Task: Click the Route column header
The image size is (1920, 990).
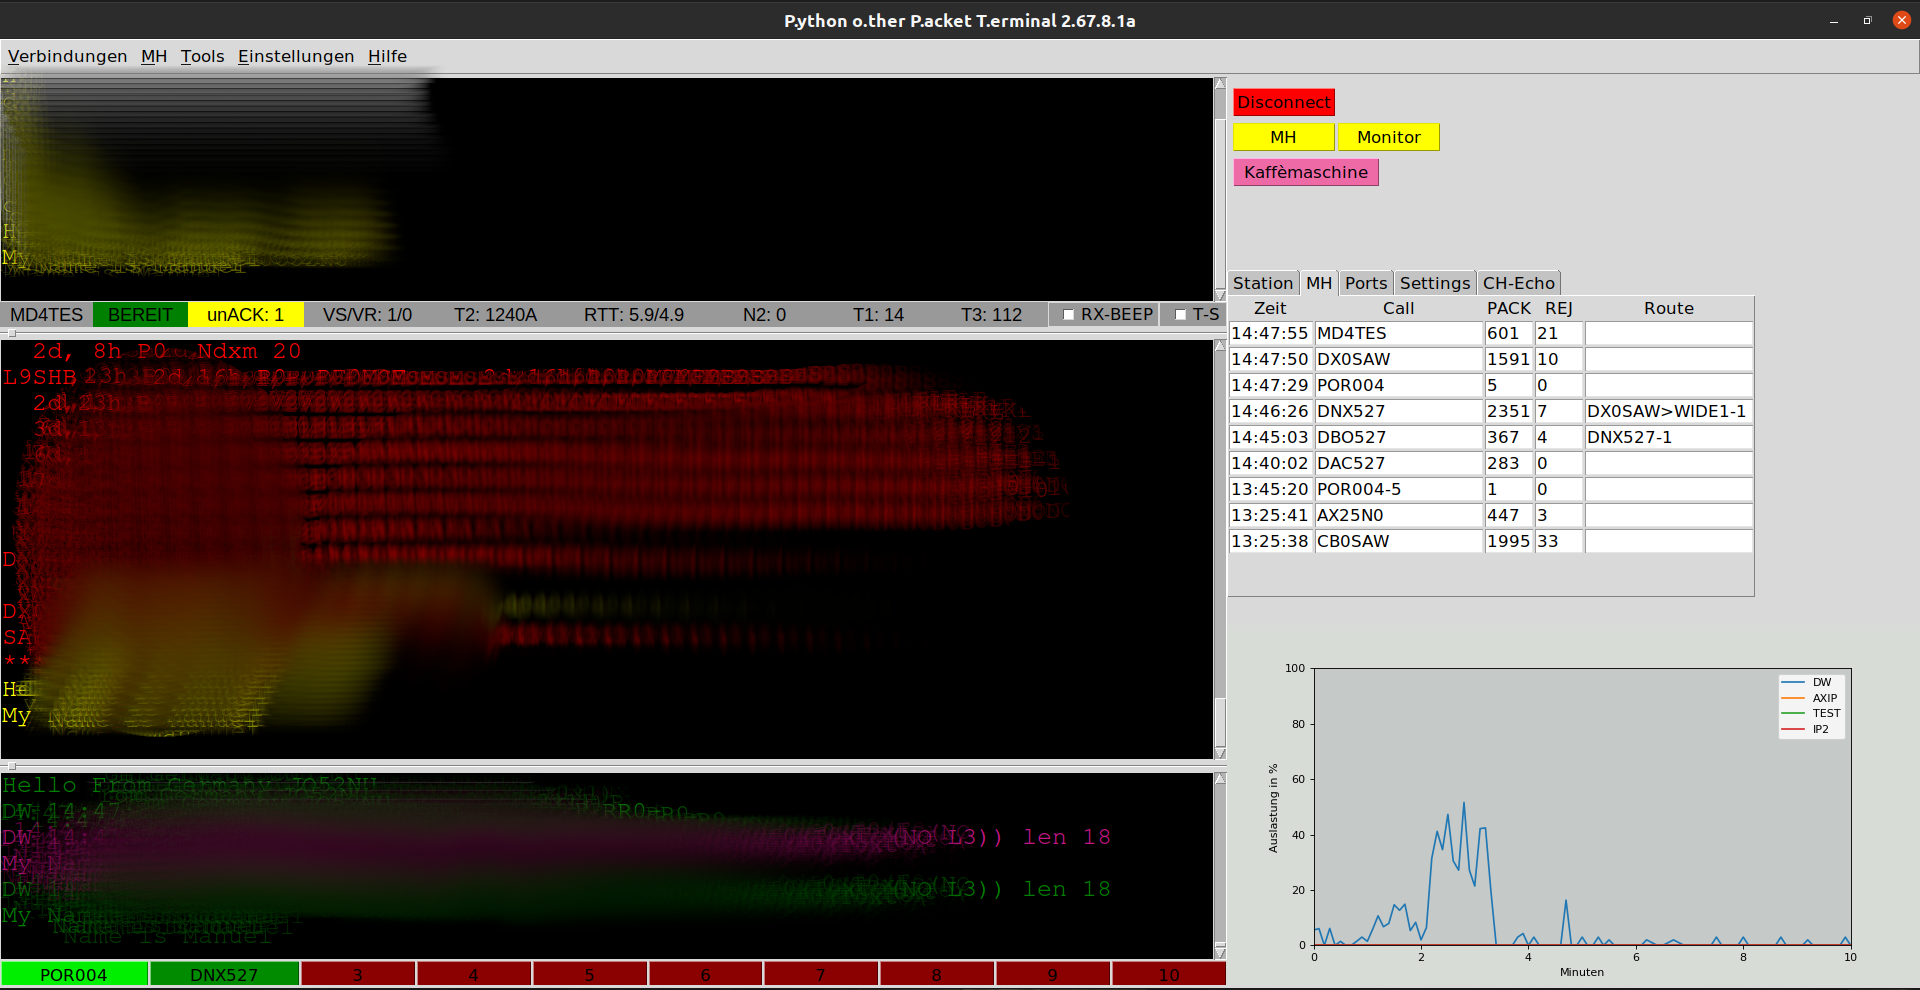Action: point(1669,308)
